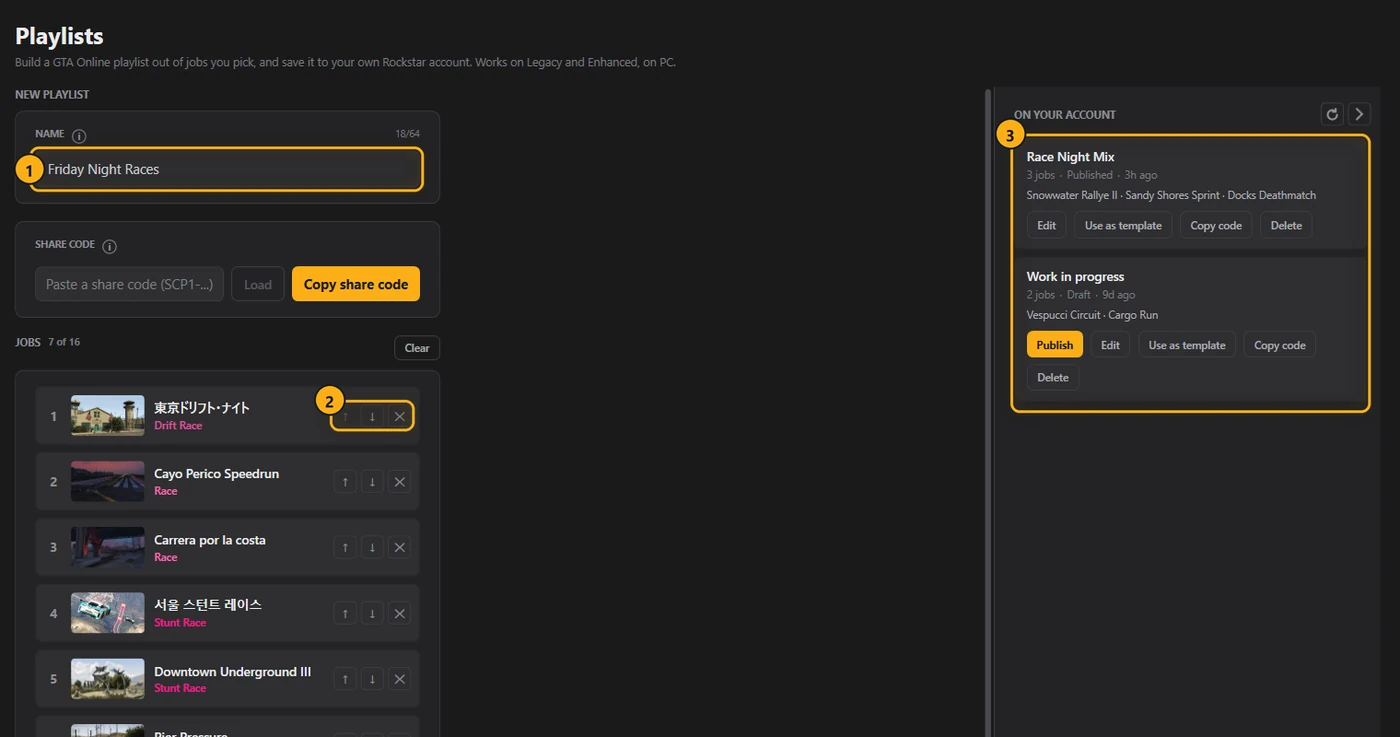Select the Vespucci Circuit · Cargo Run text
This screenshot has height=737, width=1400.
[x=1092, y=315]
